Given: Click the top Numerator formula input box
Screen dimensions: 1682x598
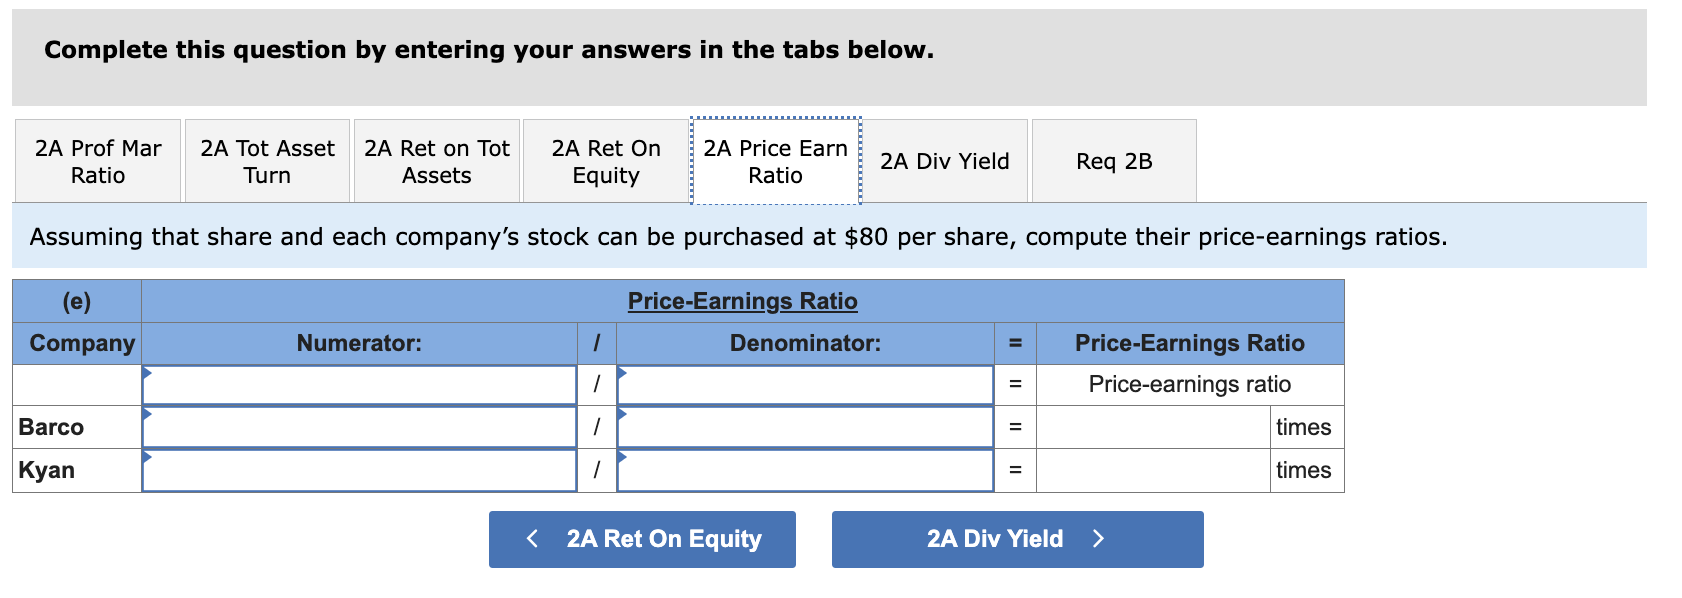Looking at the screenshot, I should 362,384.
